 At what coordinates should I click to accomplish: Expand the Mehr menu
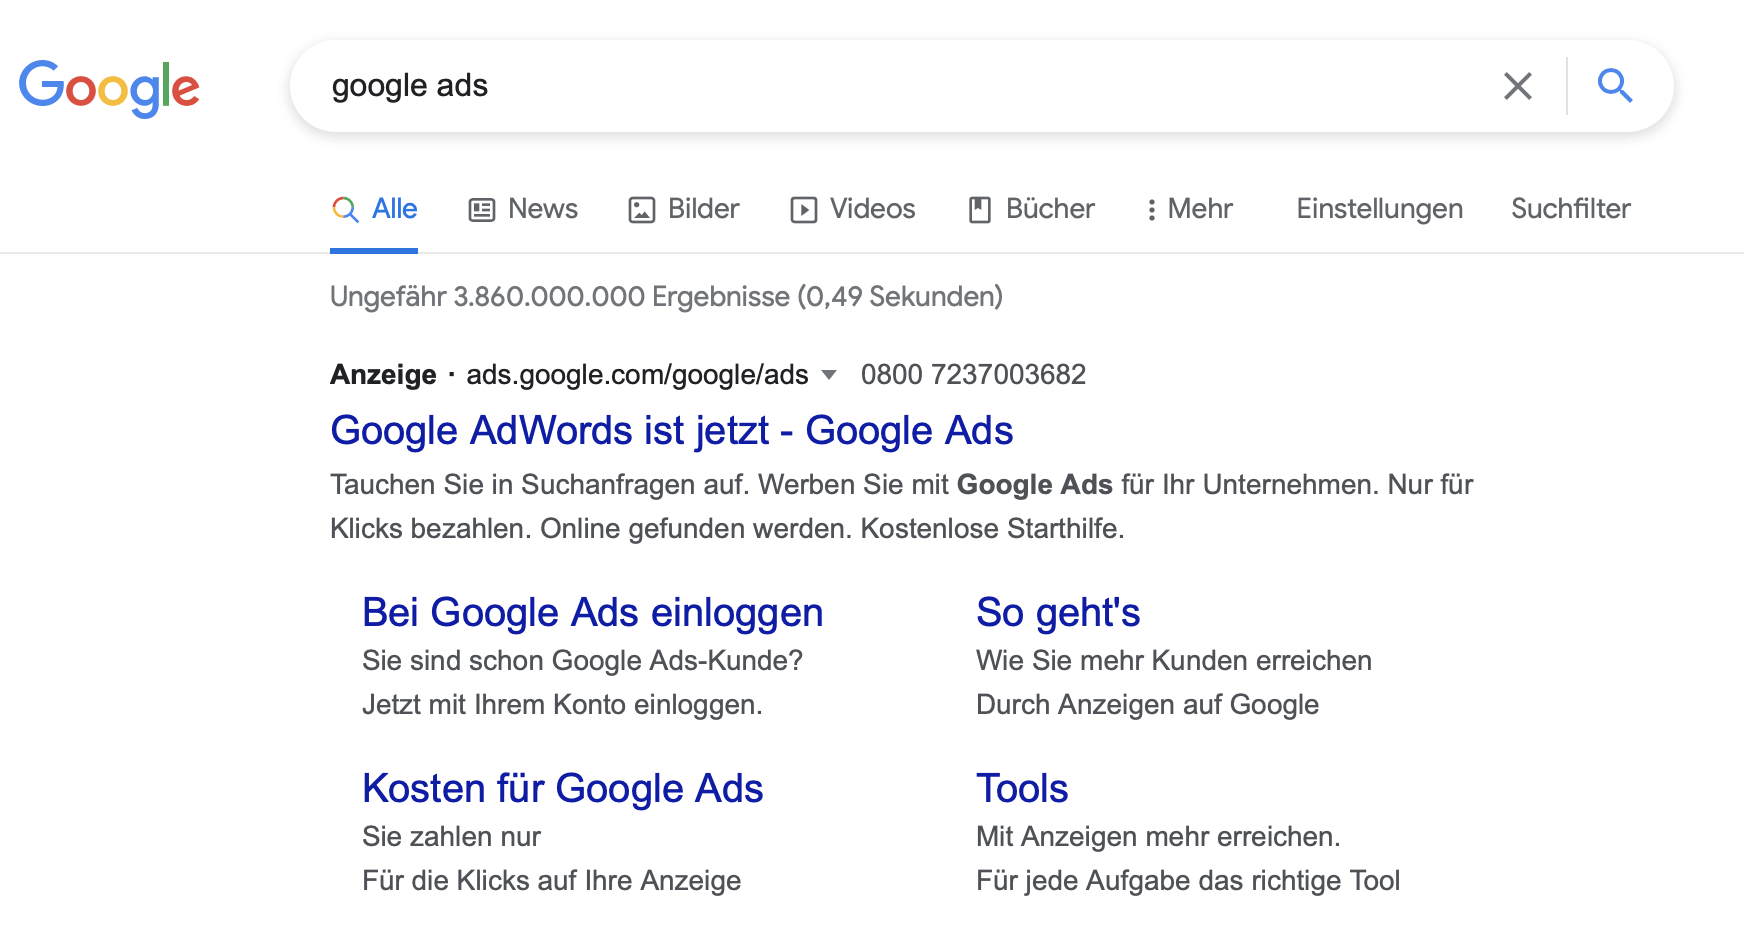(1189, 208)
